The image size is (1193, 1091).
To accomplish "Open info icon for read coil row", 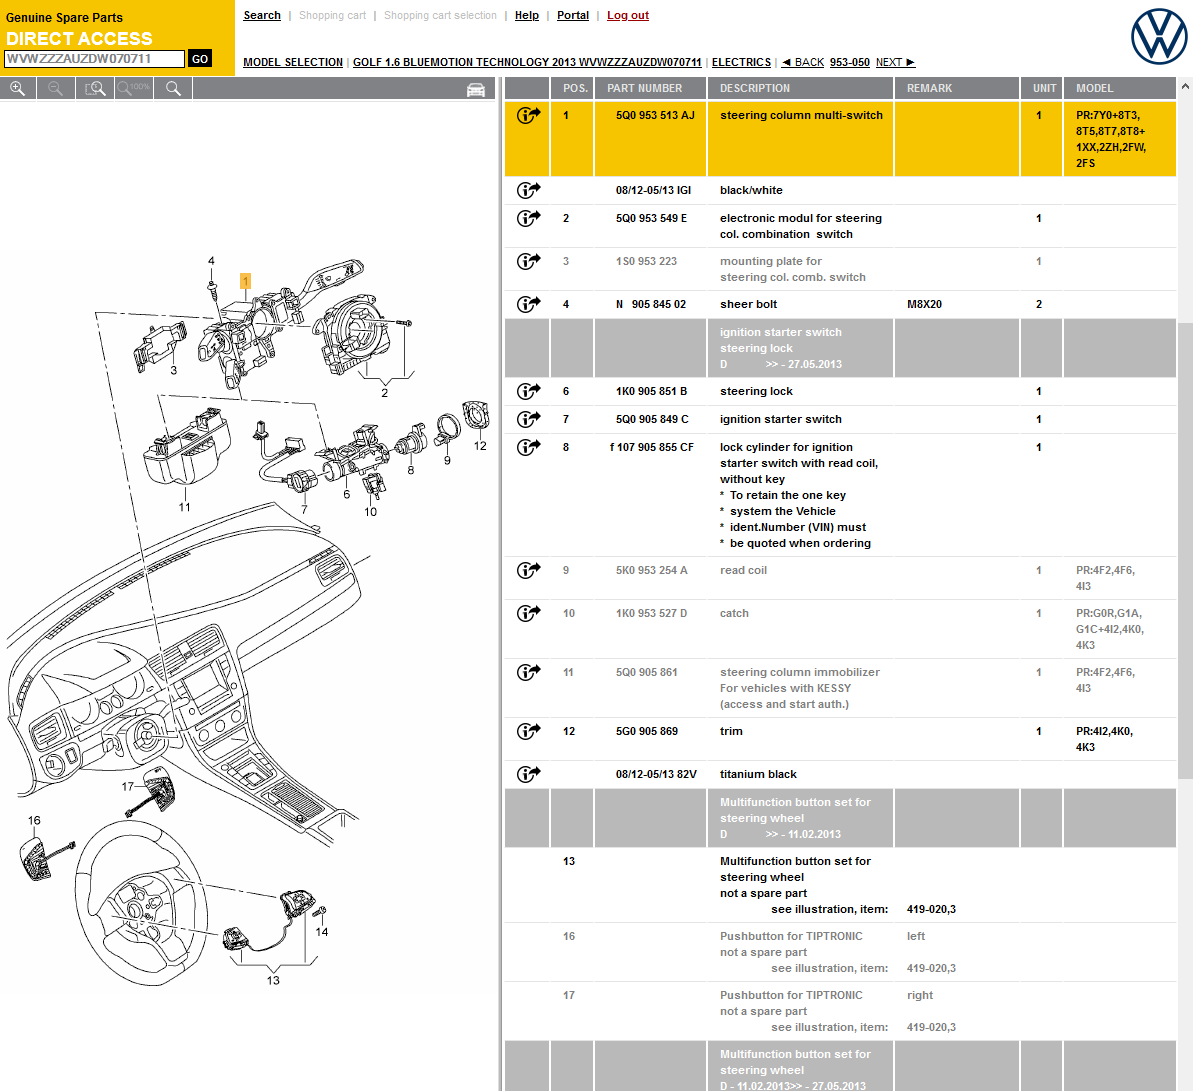I will coord(528,570).
